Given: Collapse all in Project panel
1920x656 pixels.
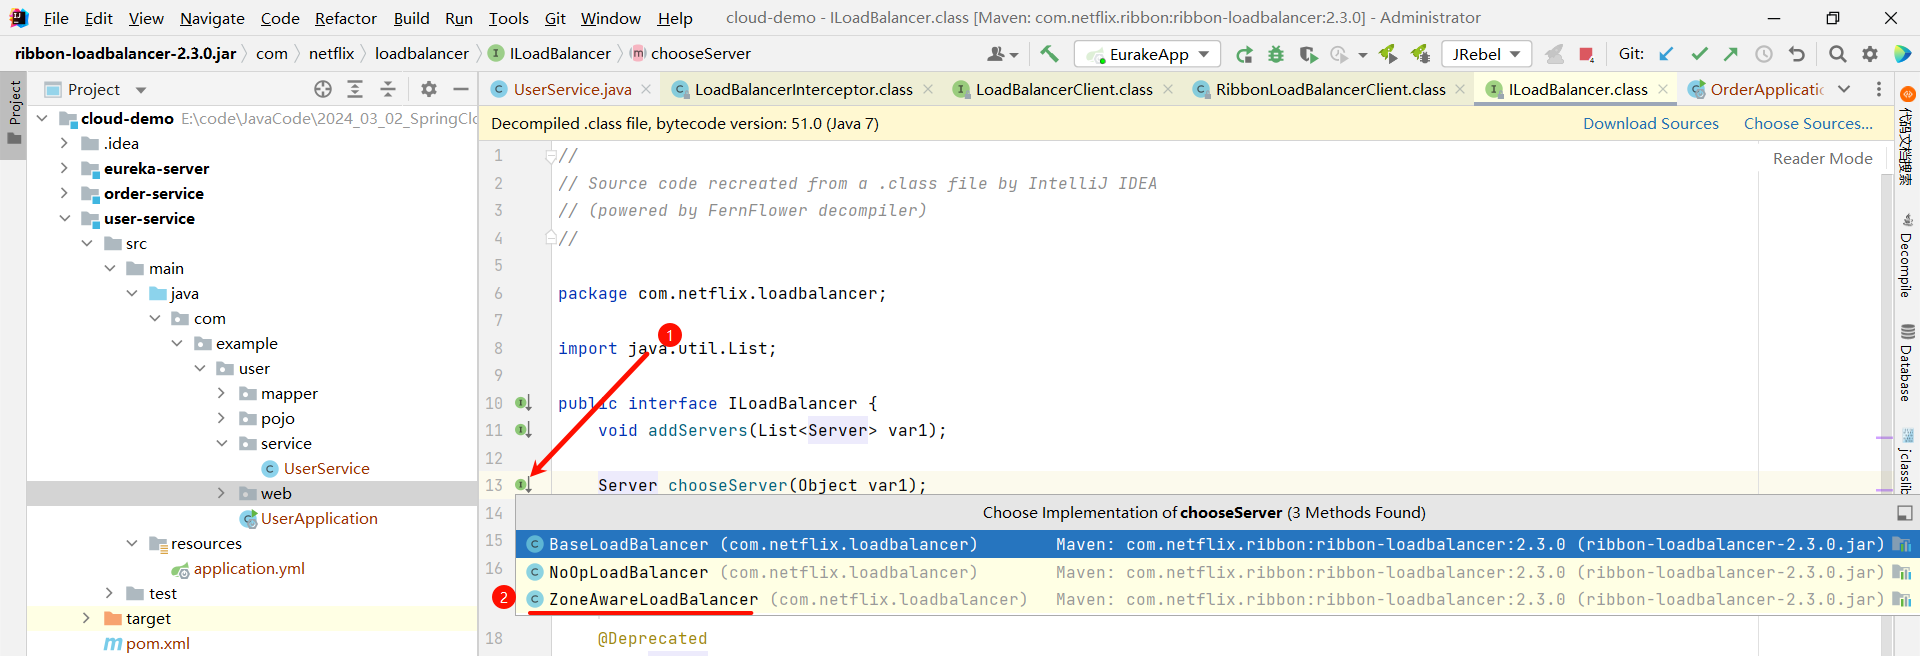Looking at the screenshot, I should point(388,89).
